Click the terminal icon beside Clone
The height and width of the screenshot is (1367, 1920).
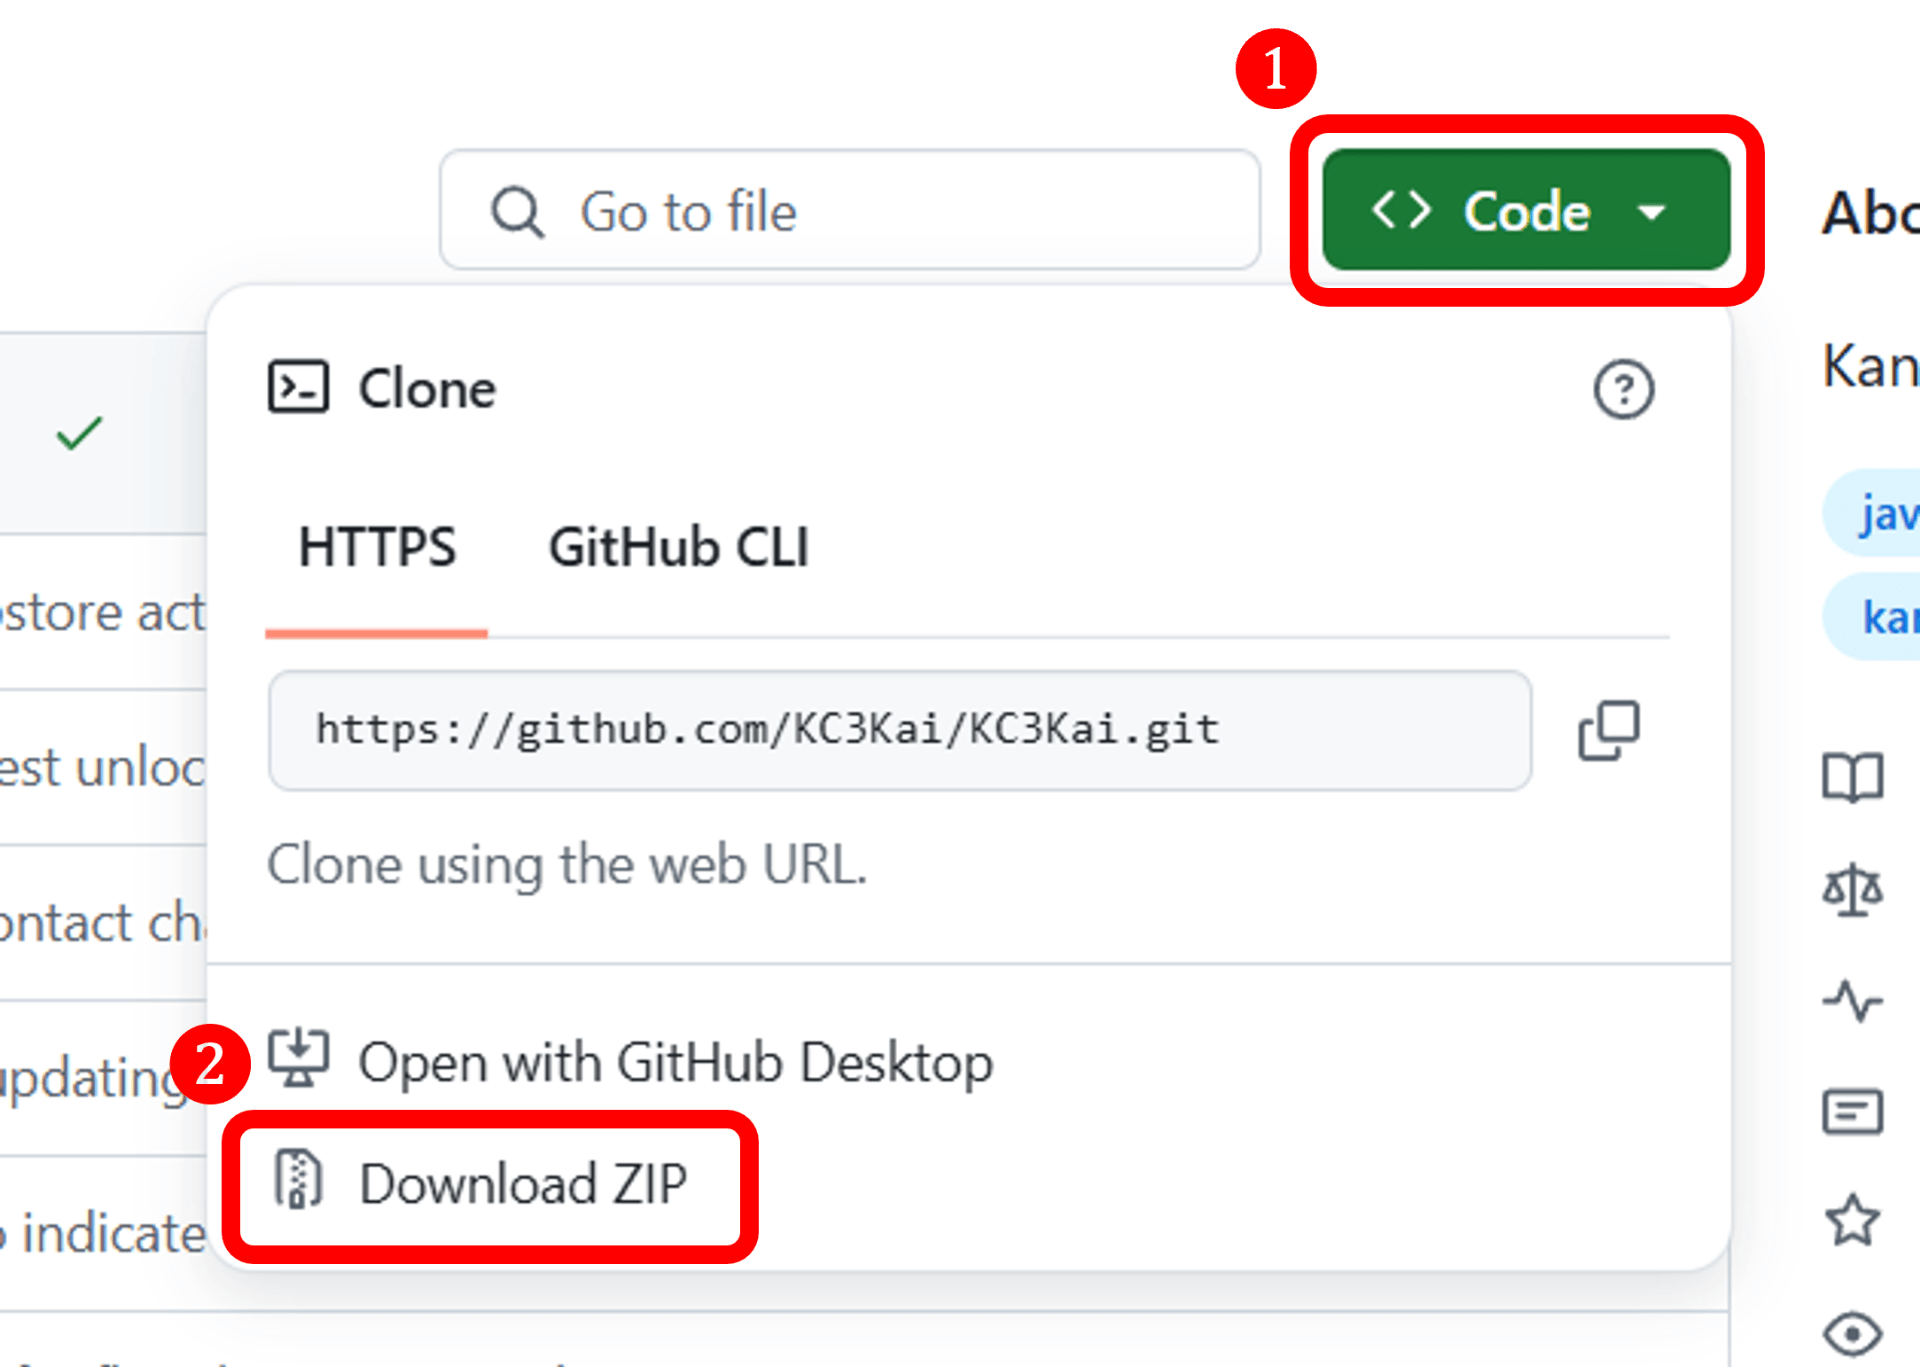pos(298,387)
